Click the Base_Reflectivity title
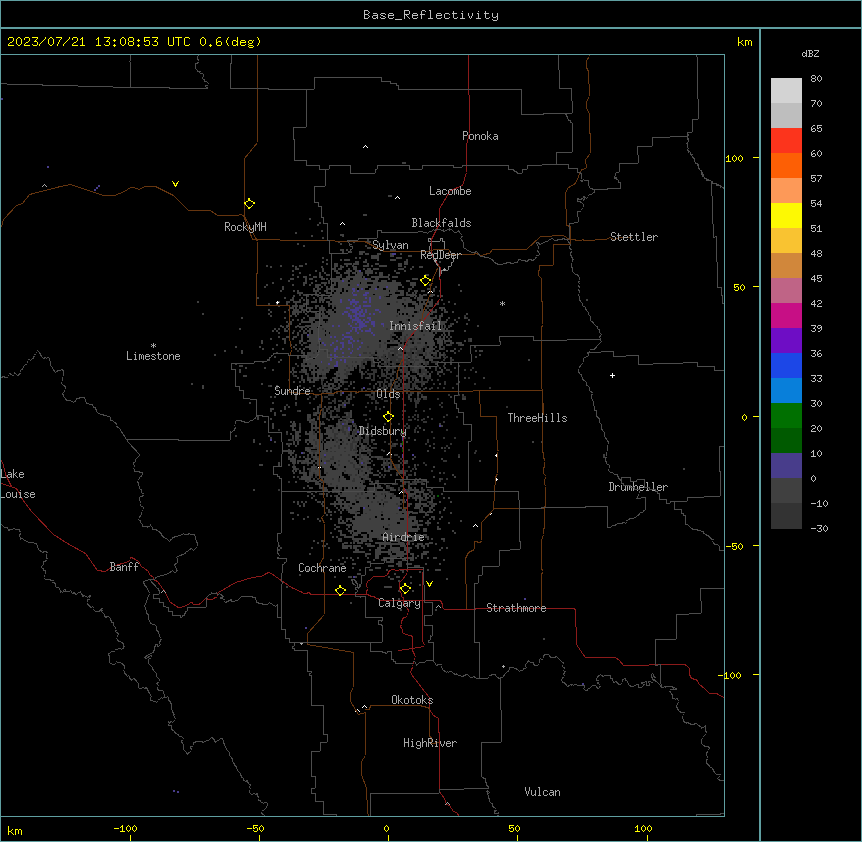862x842 pixels. click(431, 15)
